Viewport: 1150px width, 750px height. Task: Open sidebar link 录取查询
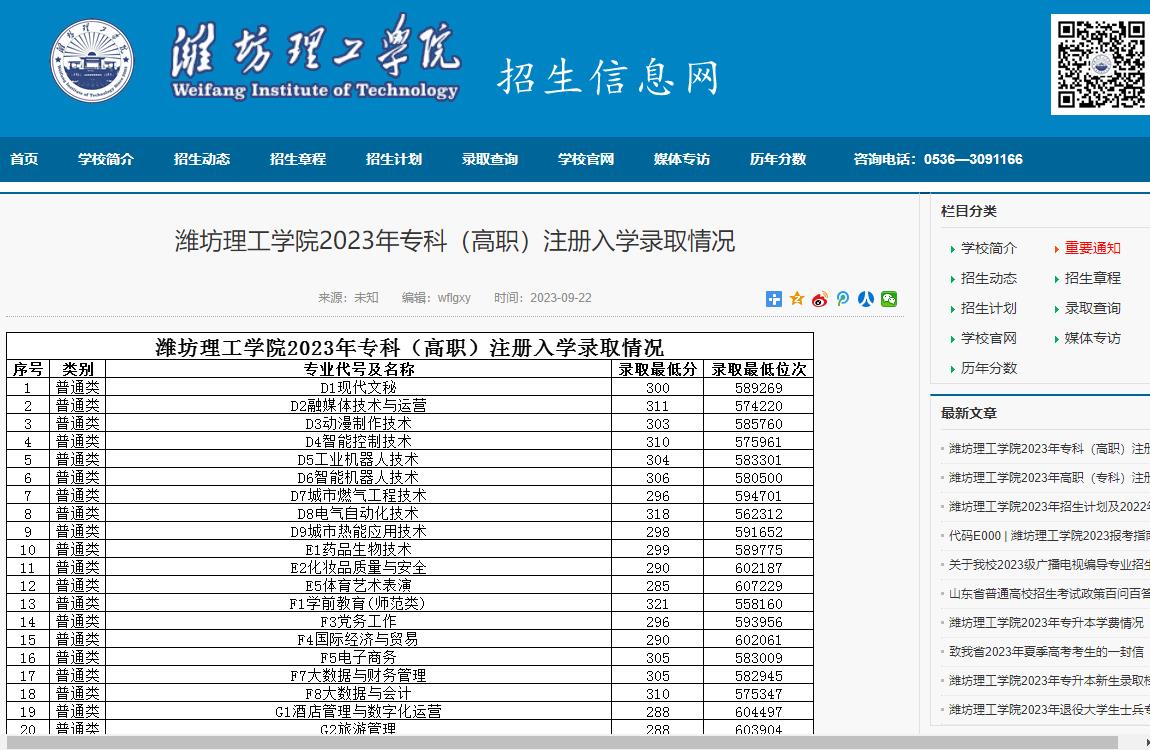(x=1093, y=309)
